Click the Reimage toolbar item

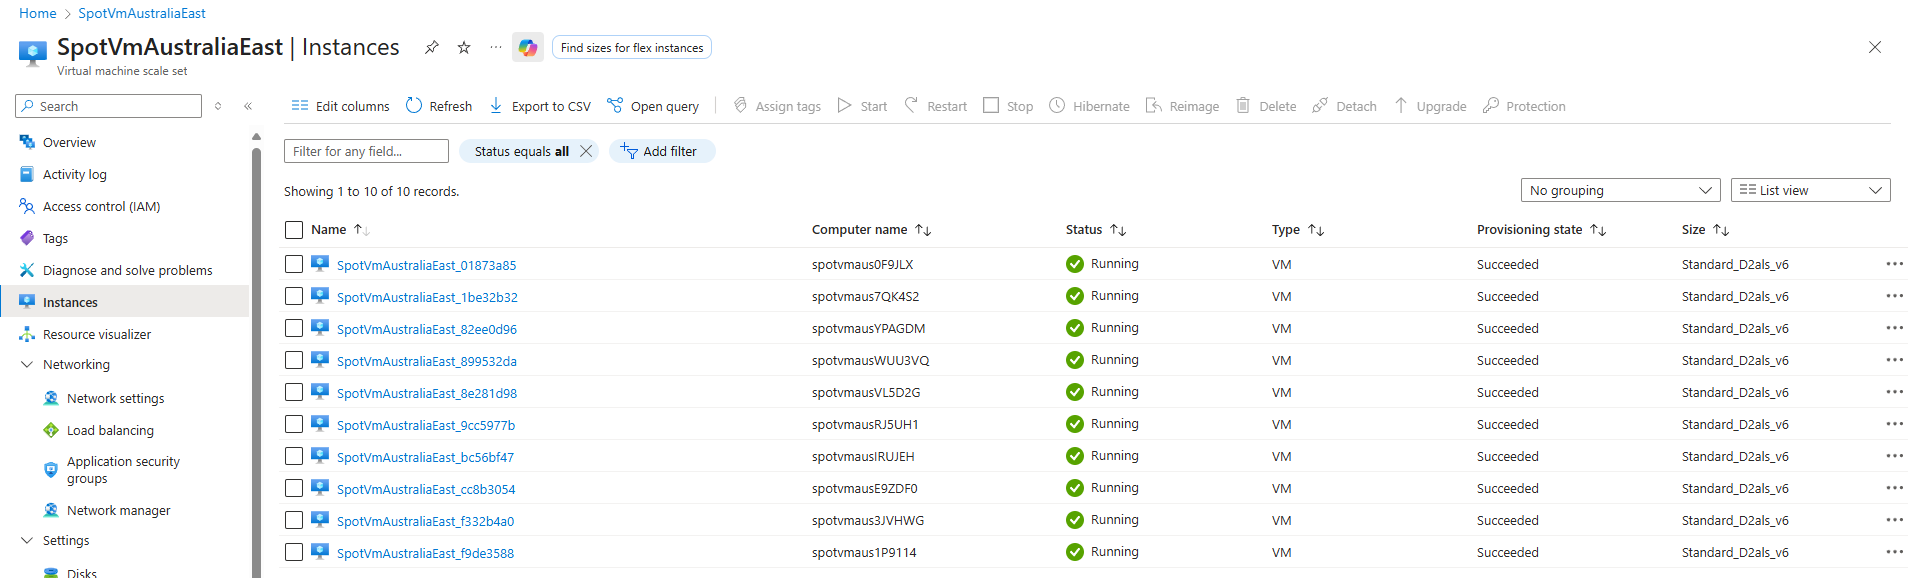coord(1182,106)
